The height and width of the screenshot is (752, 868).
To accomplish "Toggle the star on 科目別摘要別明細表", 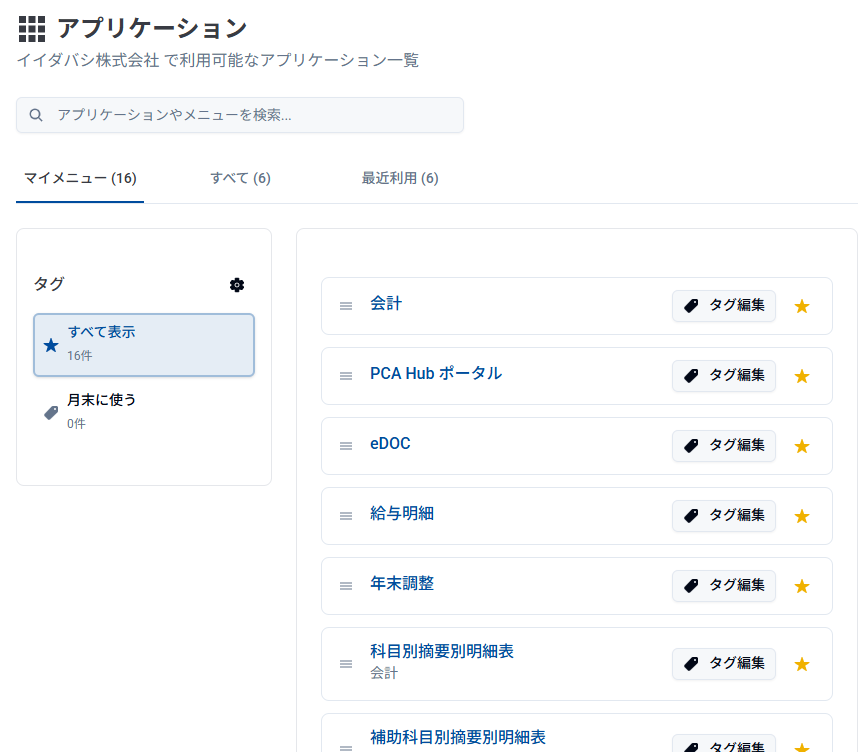I will point(801,663).
